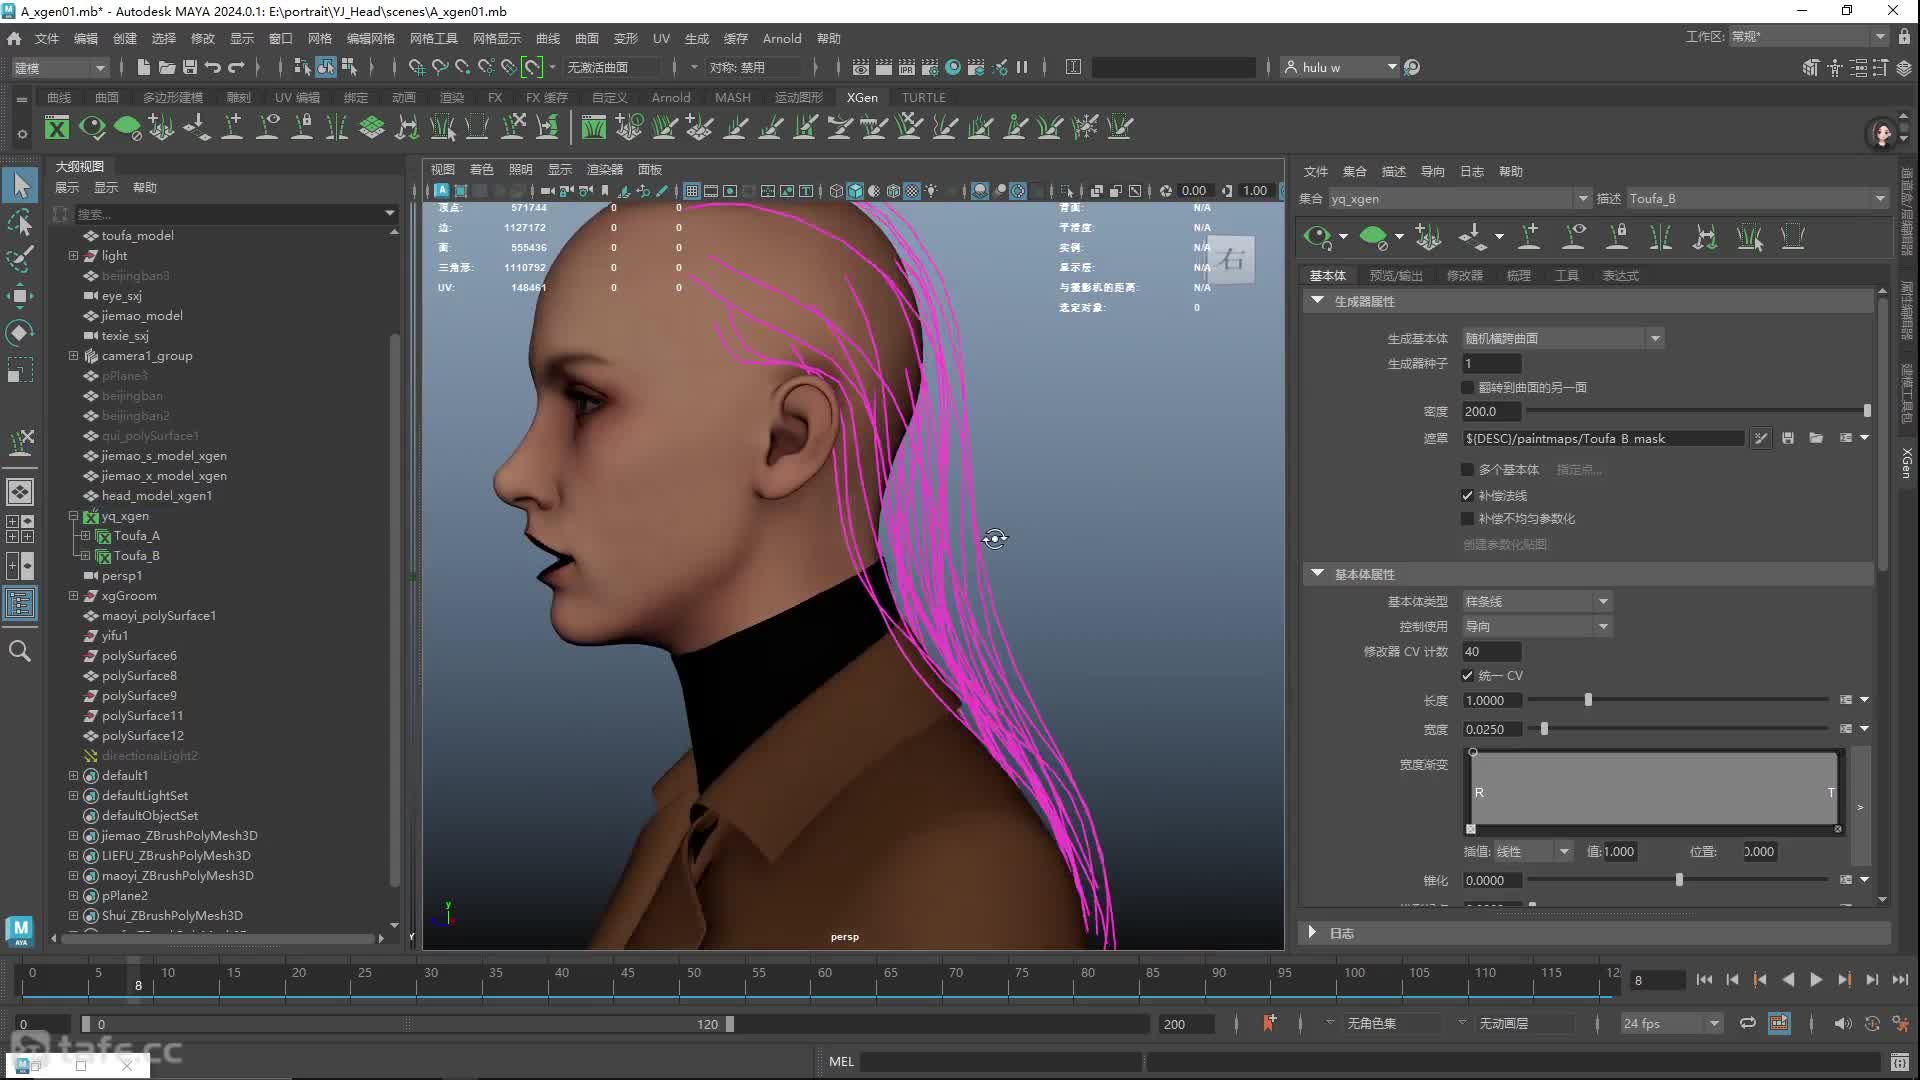This screenshot has height=1080, width=1920.
Task: Collapse the generator attributes section
Action: click(x=1317, y=301)
